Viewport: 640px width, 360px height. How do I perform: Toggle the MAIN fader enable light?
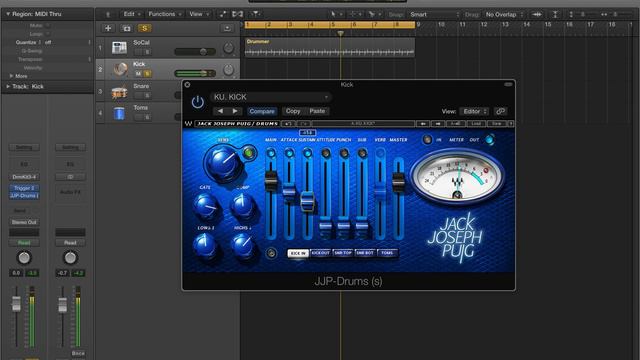(271, 153)
